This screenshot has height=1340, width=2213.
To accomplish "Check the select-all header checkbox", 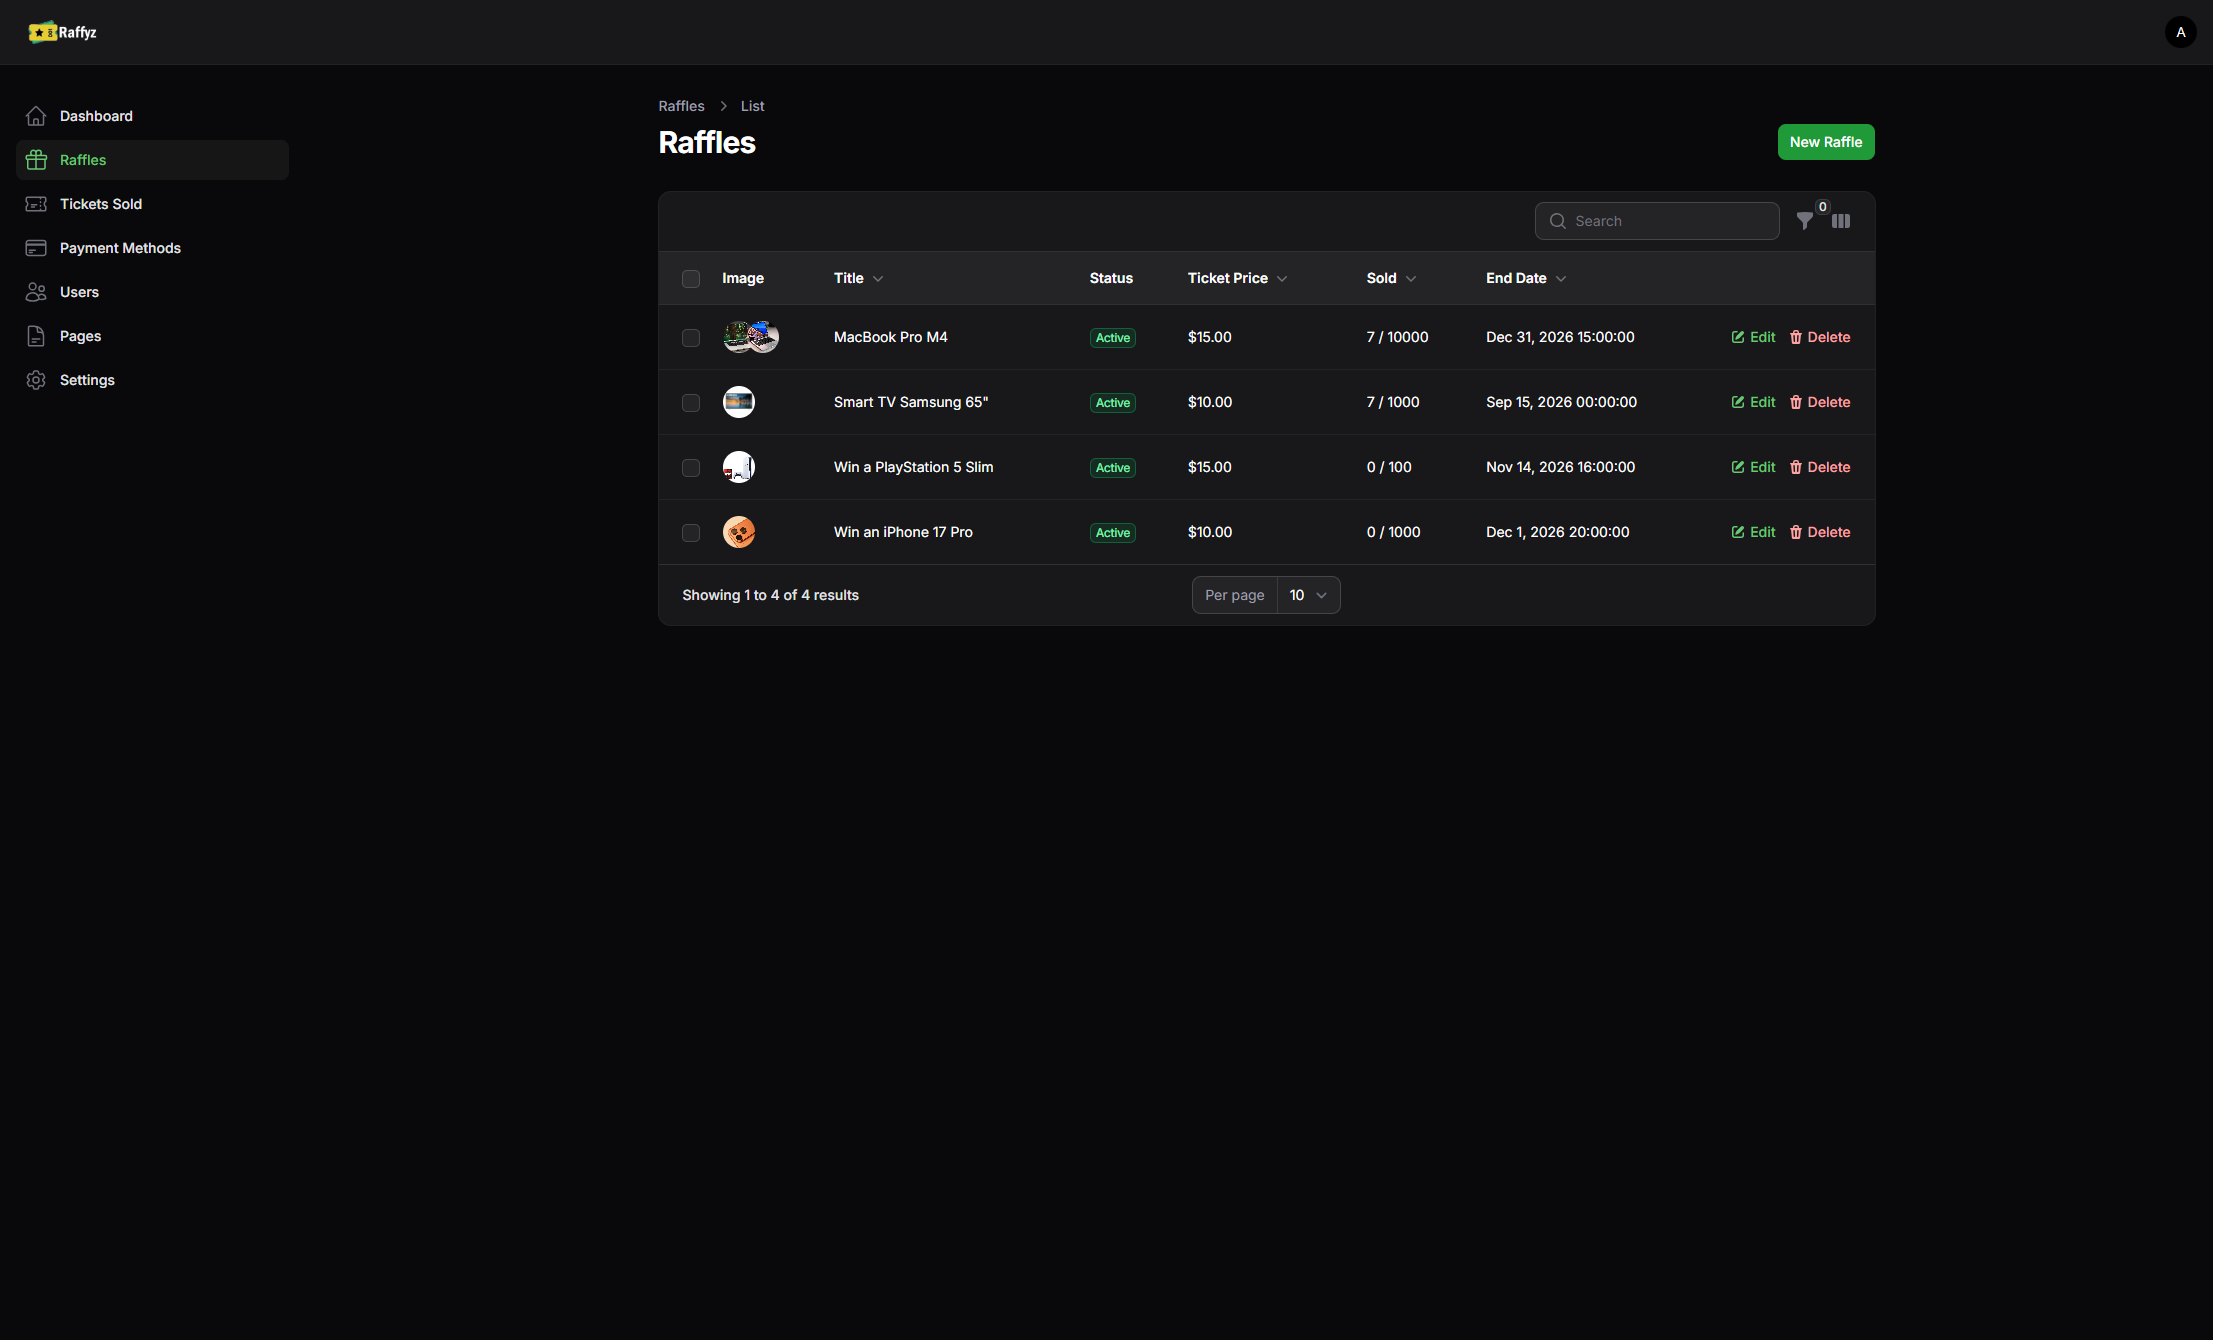I will [691, 279].
